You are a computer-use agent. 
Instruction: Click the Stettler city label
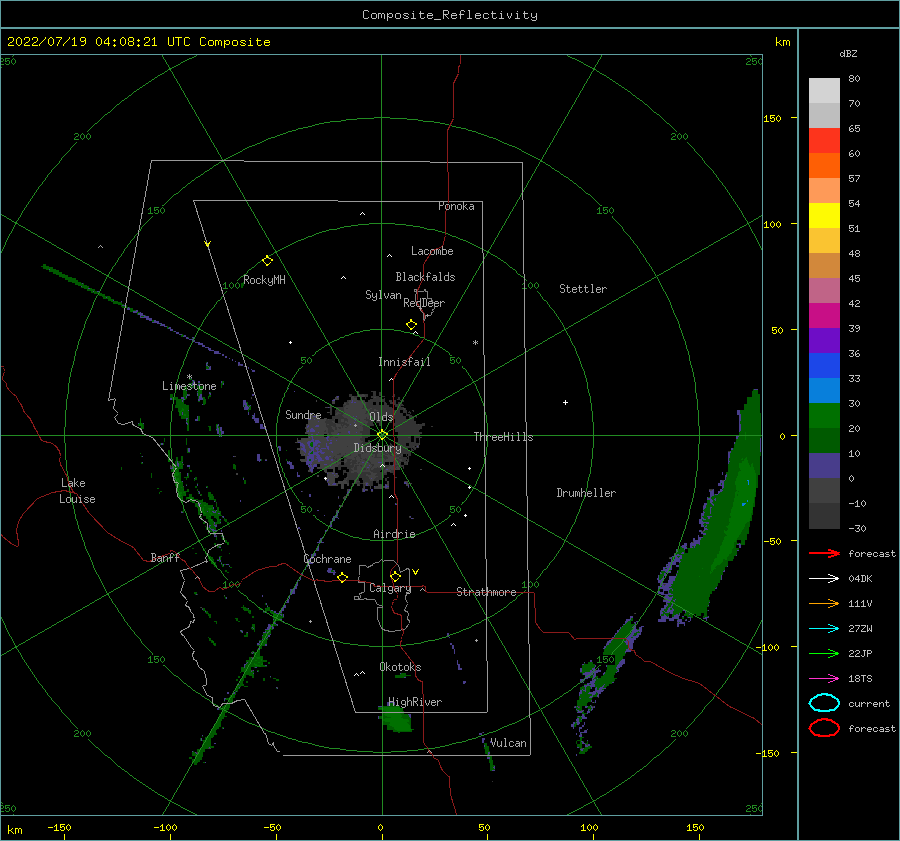click(x=583, y=289)
